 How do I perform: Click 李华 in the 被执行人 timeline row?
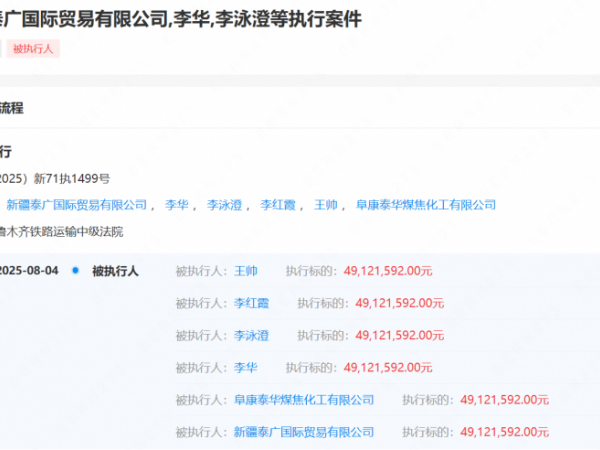point(246,367)
